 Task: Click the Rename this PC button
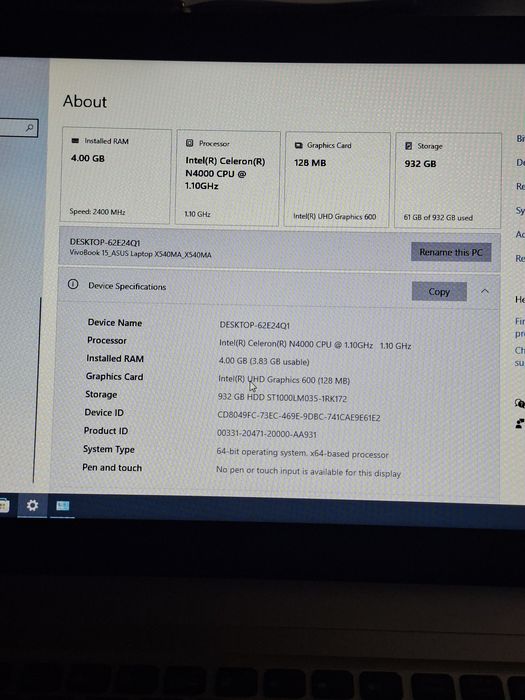(451, 252)
